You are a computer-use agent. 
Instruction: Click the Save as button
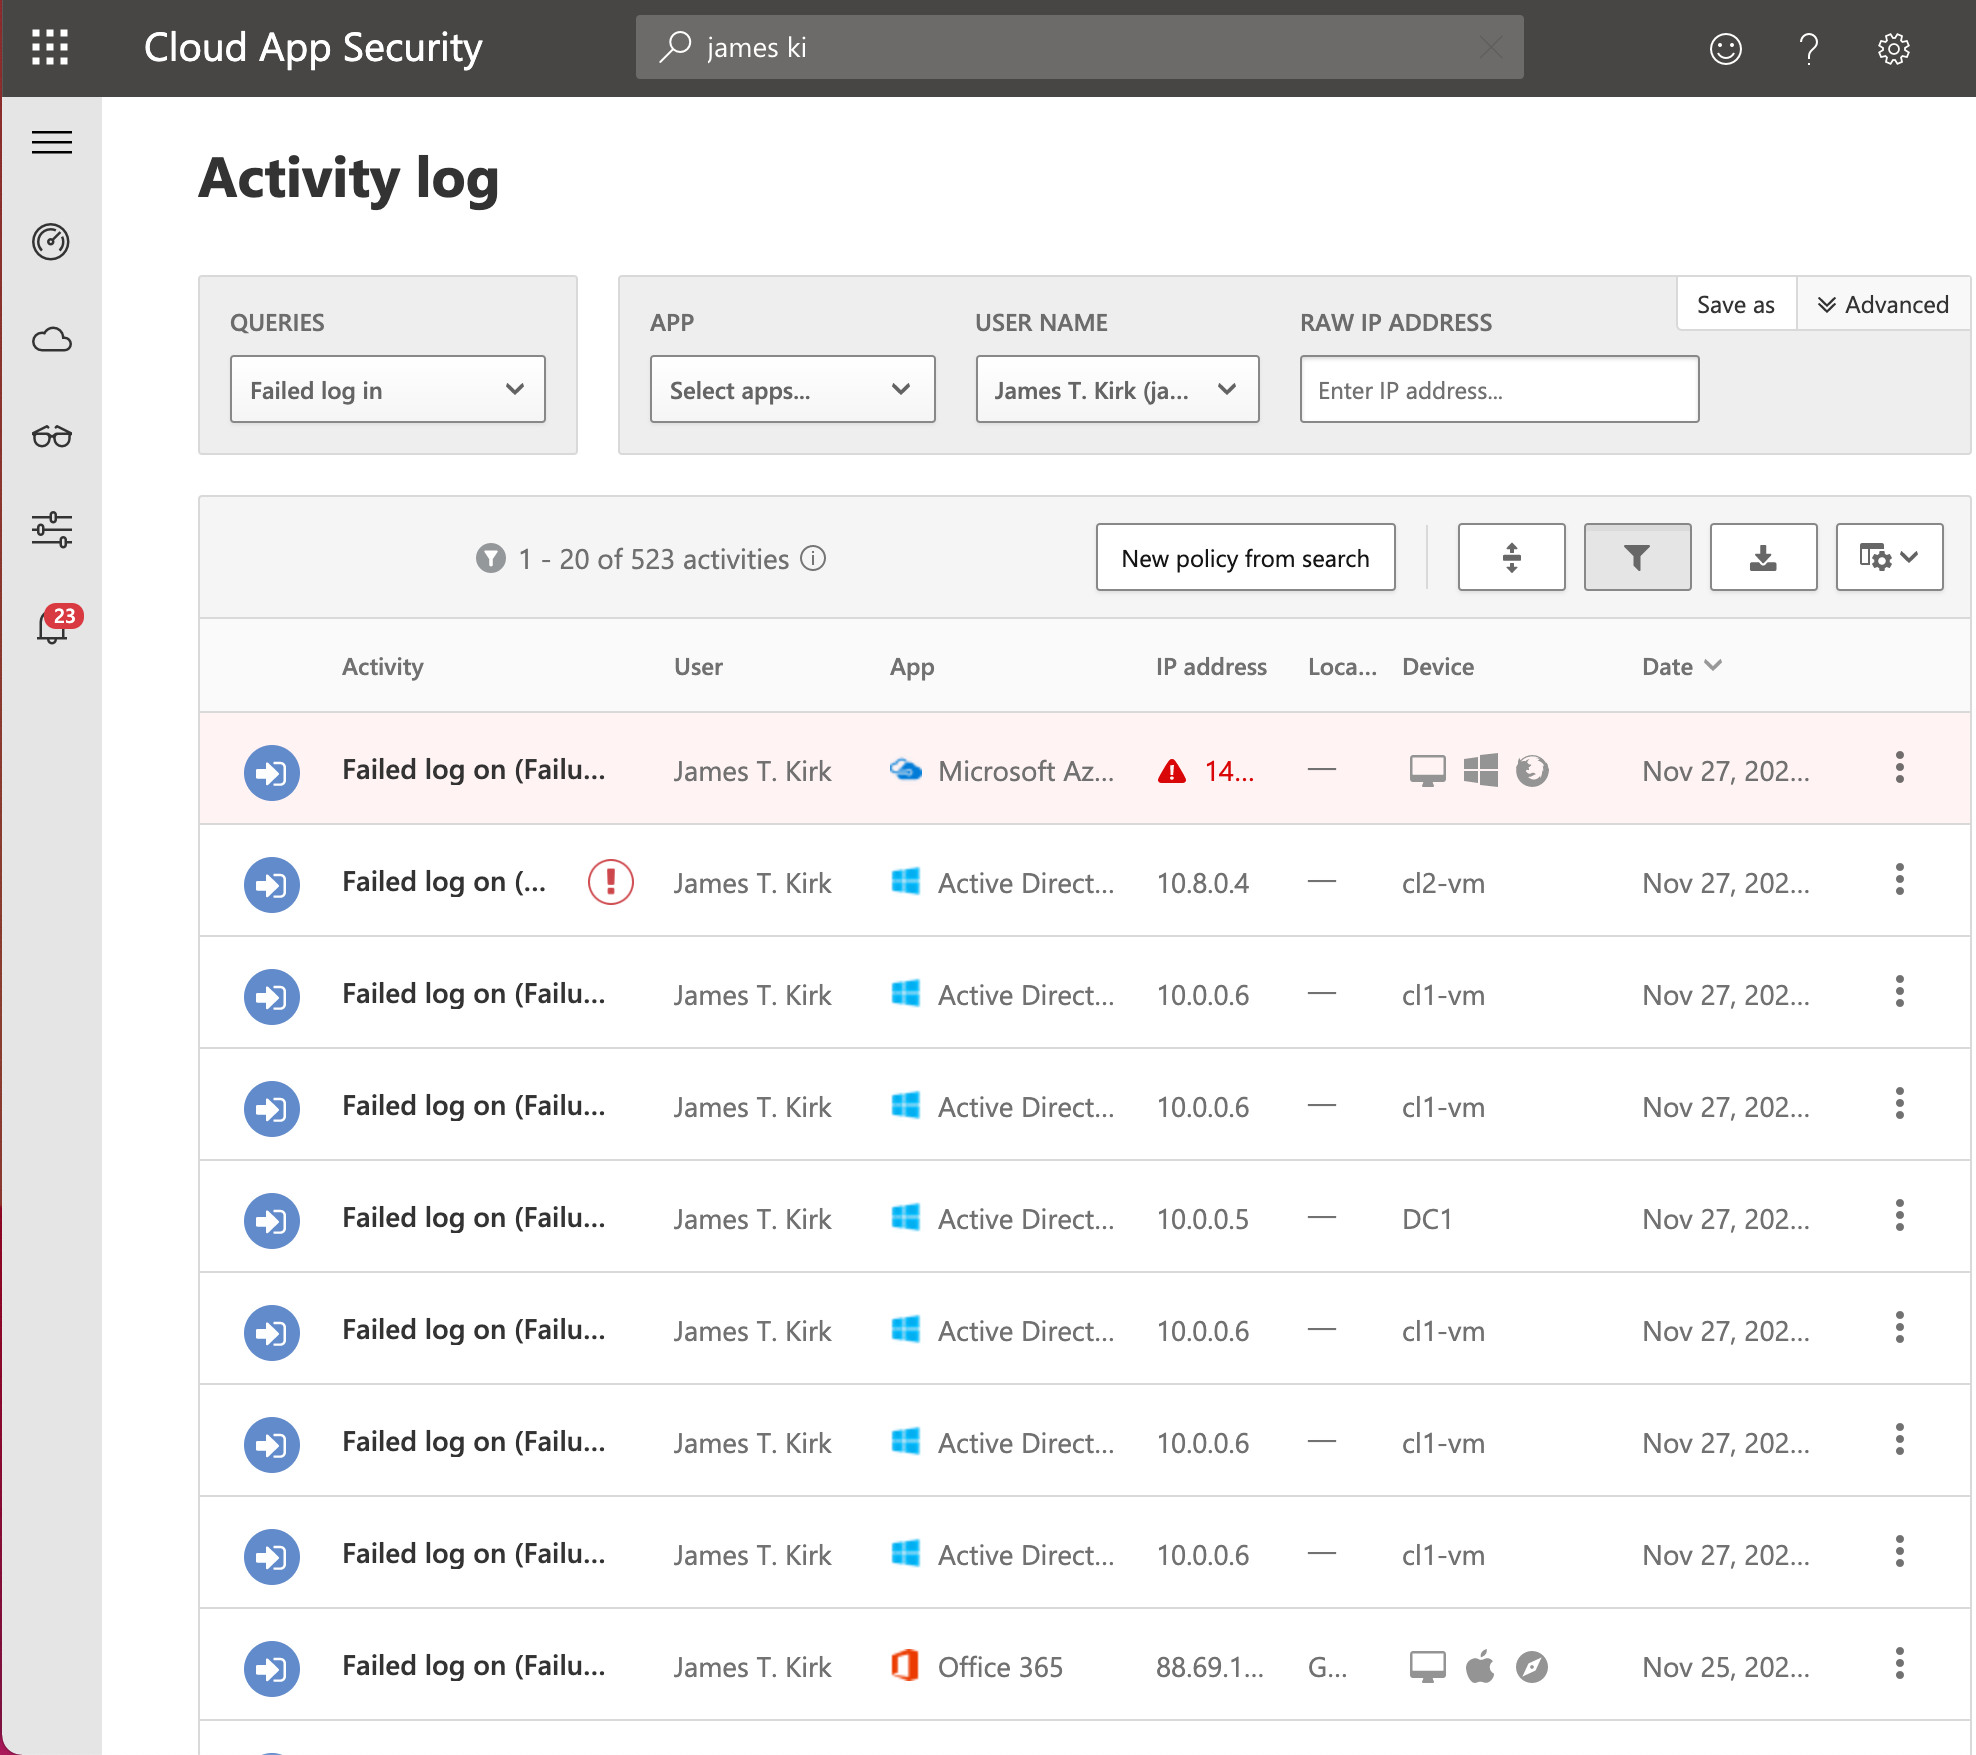1734,305
